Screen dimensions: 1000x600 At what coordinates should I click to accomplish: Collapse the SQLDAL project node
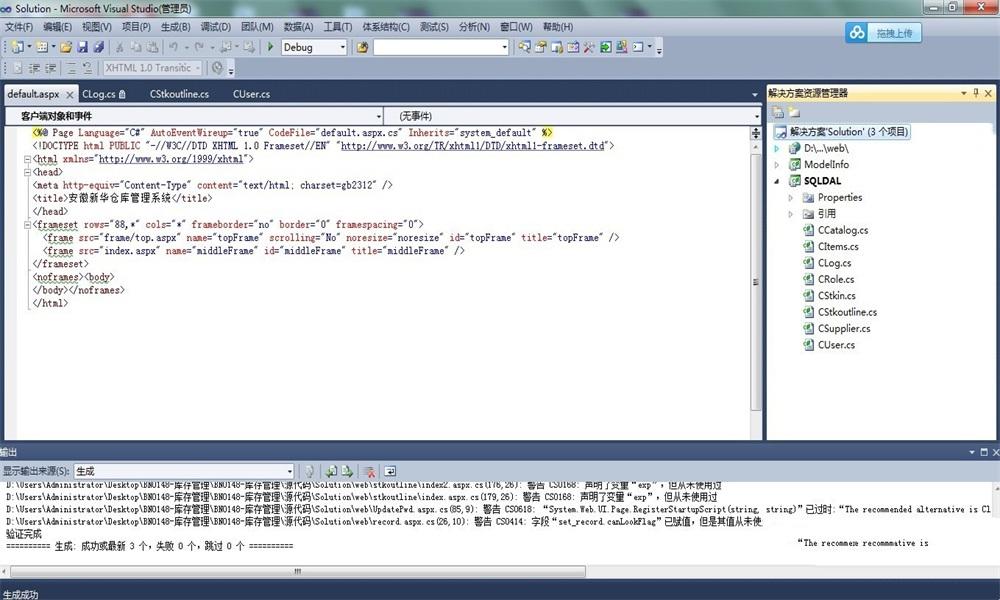(x=777, y=181)
